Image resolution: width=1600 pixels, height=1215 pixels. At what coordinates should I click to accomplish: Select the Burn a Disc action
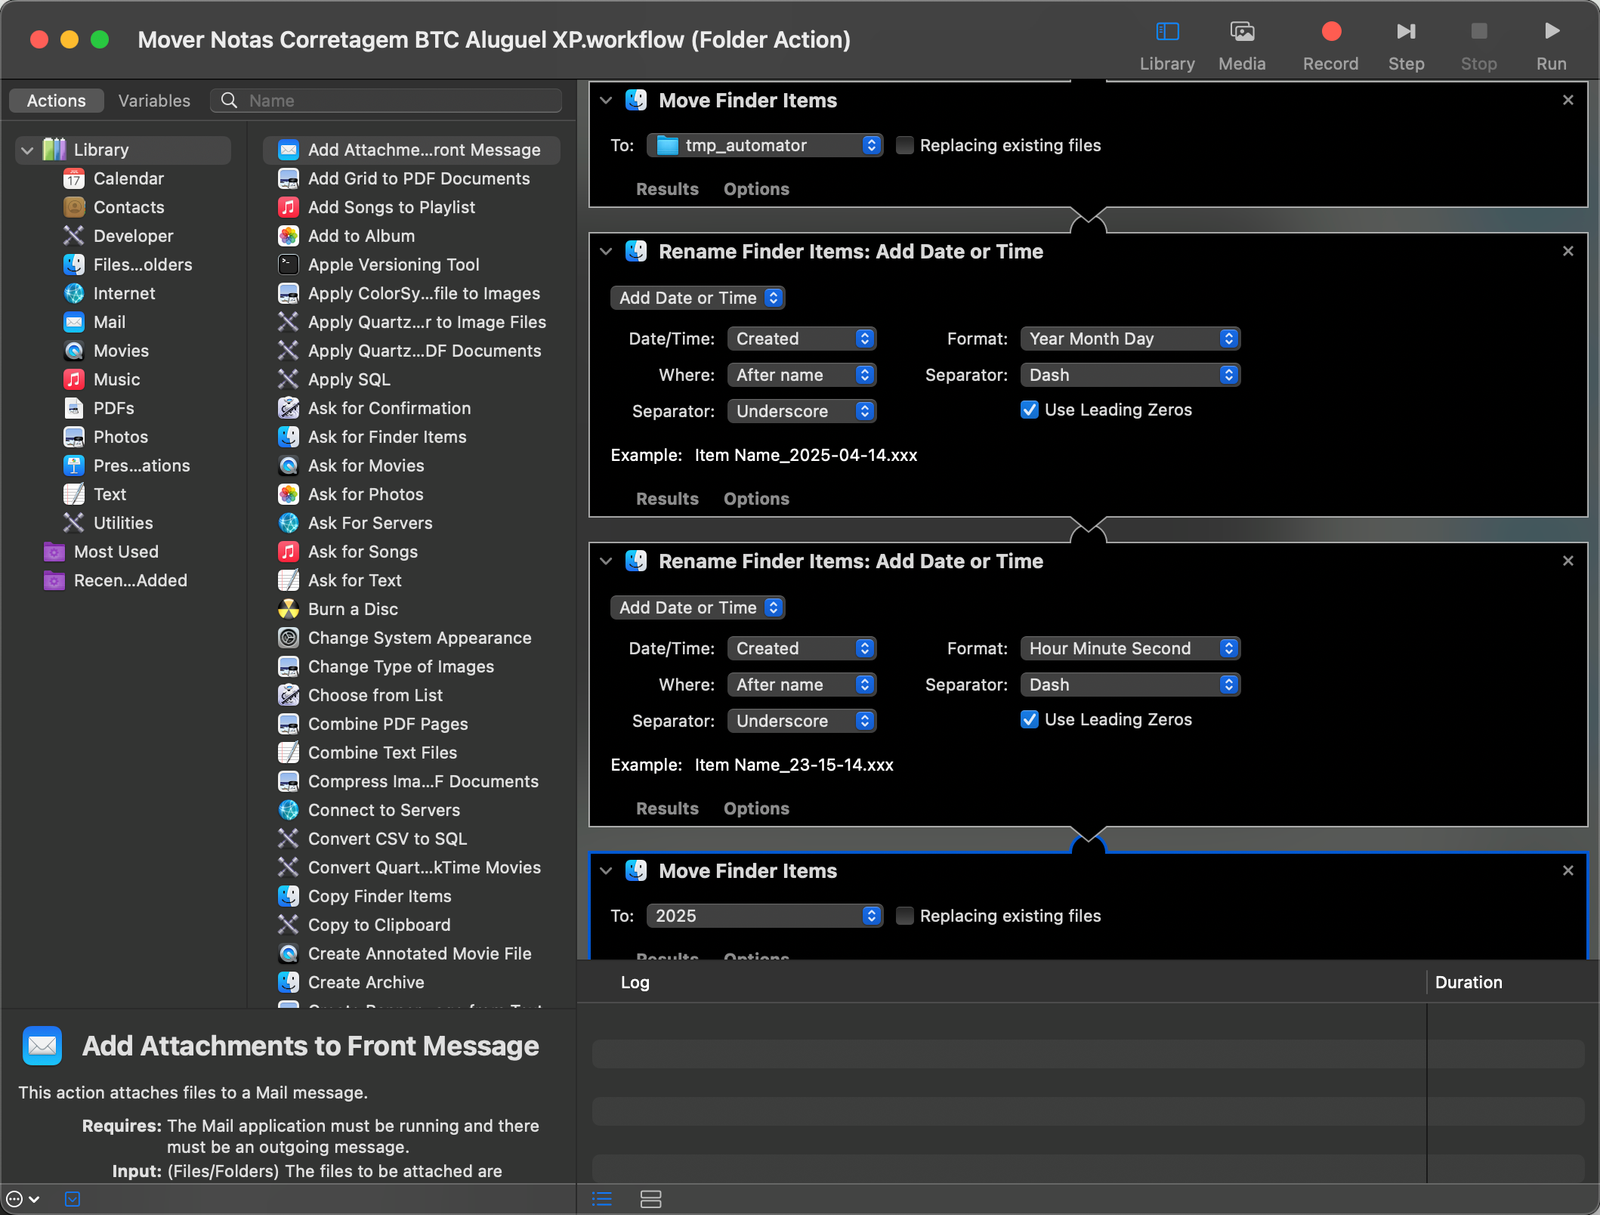click(352, 609)
